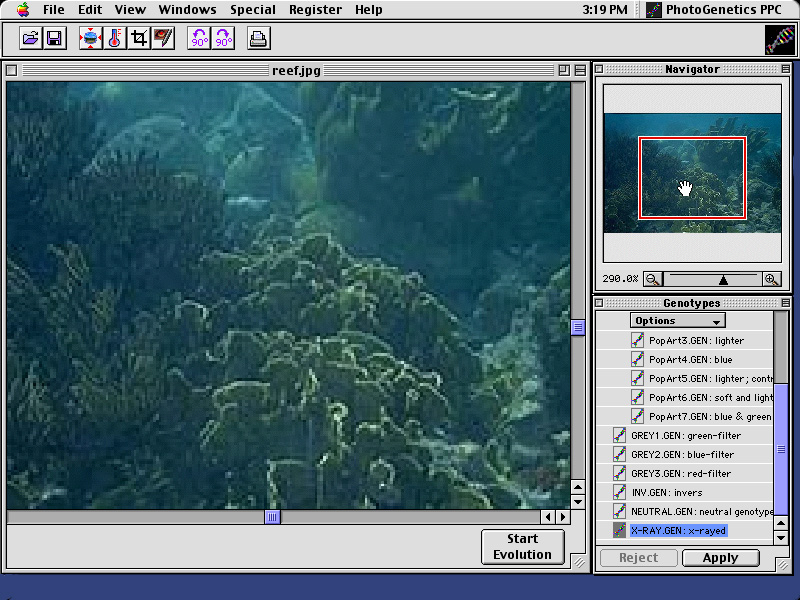Screen dimensions: 800x600
Task: Click the Start Evolution button
Action: 522,547
